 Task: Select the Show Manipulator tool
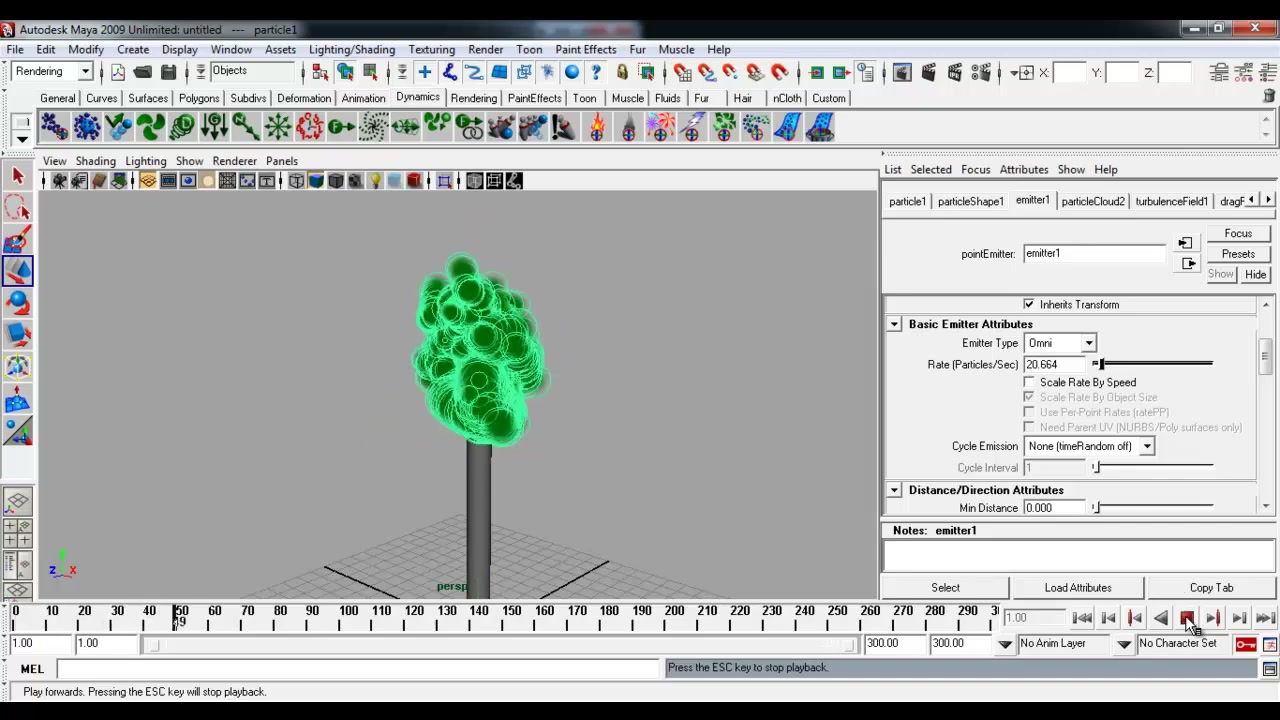click(x=17, y=431)
